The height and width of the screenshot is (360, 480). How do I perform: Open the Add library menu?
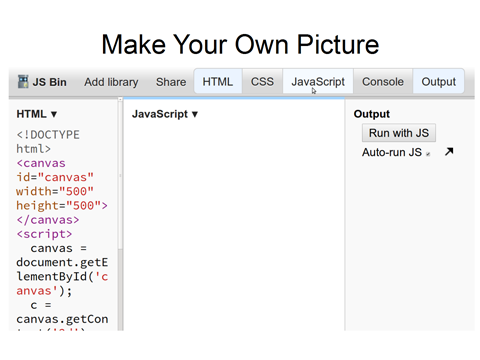coord(111,82)
